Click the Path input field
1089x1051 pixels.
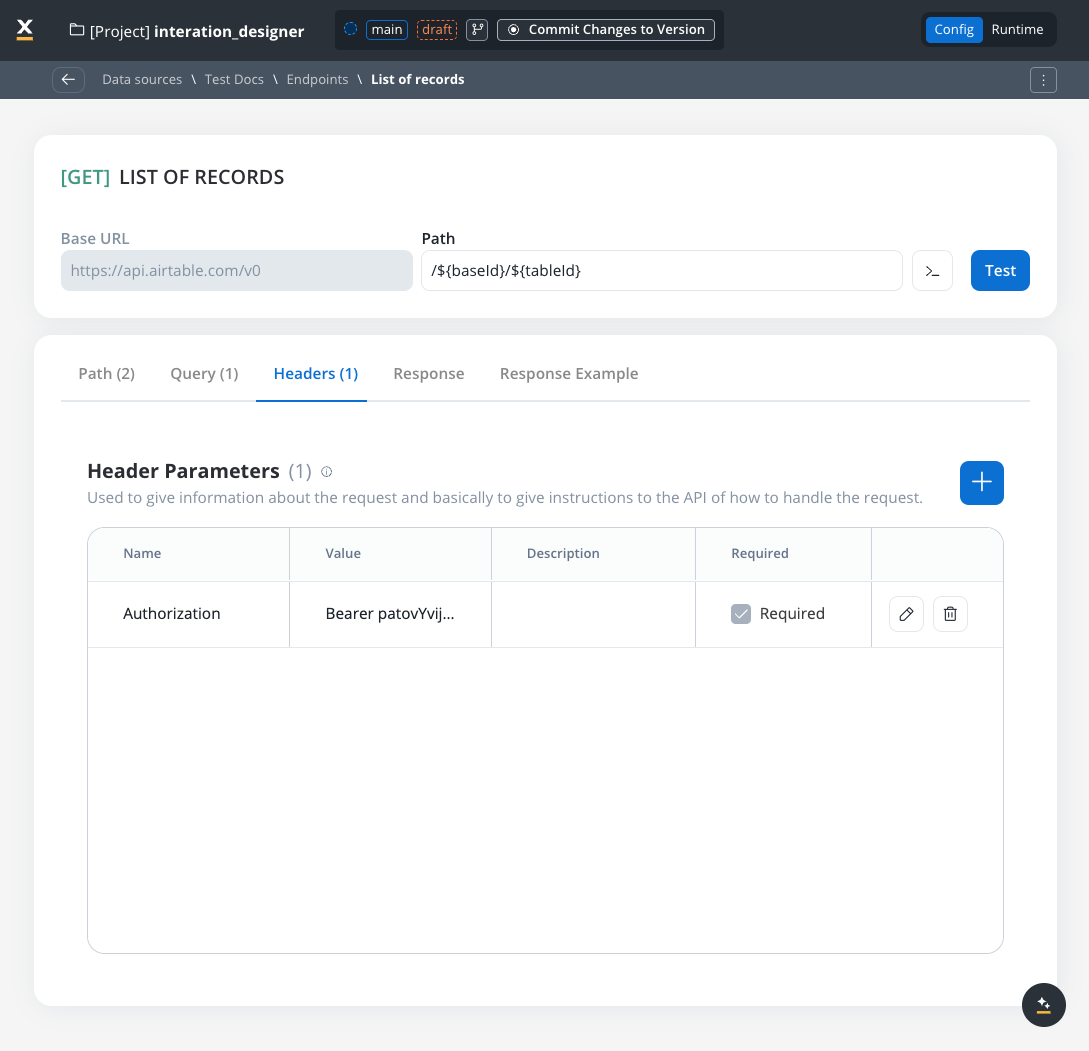pyautogui.click(x=661, y=271)
